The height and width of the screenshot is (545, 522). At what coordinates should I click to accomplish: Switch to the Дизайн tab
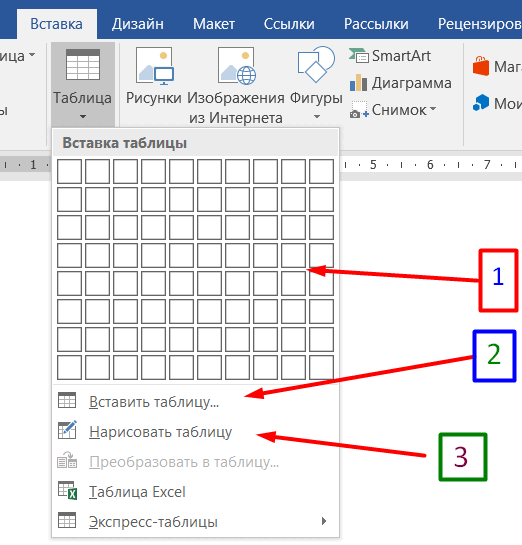(138, 24)
